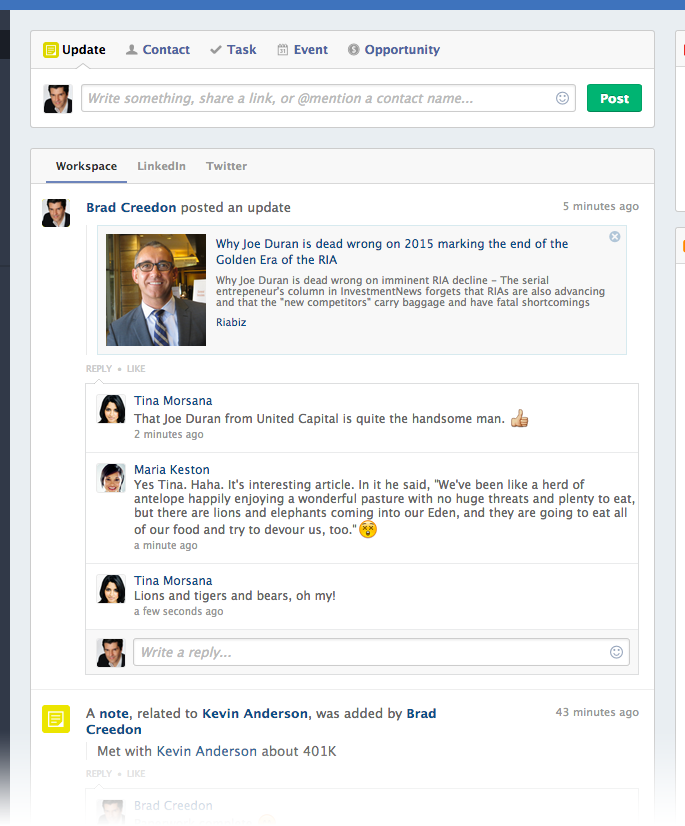This screenshot has width=685, height=826.
Task: Open Tina Morsana's name on the handsome man comment
Action: click(x=173, y=401)
